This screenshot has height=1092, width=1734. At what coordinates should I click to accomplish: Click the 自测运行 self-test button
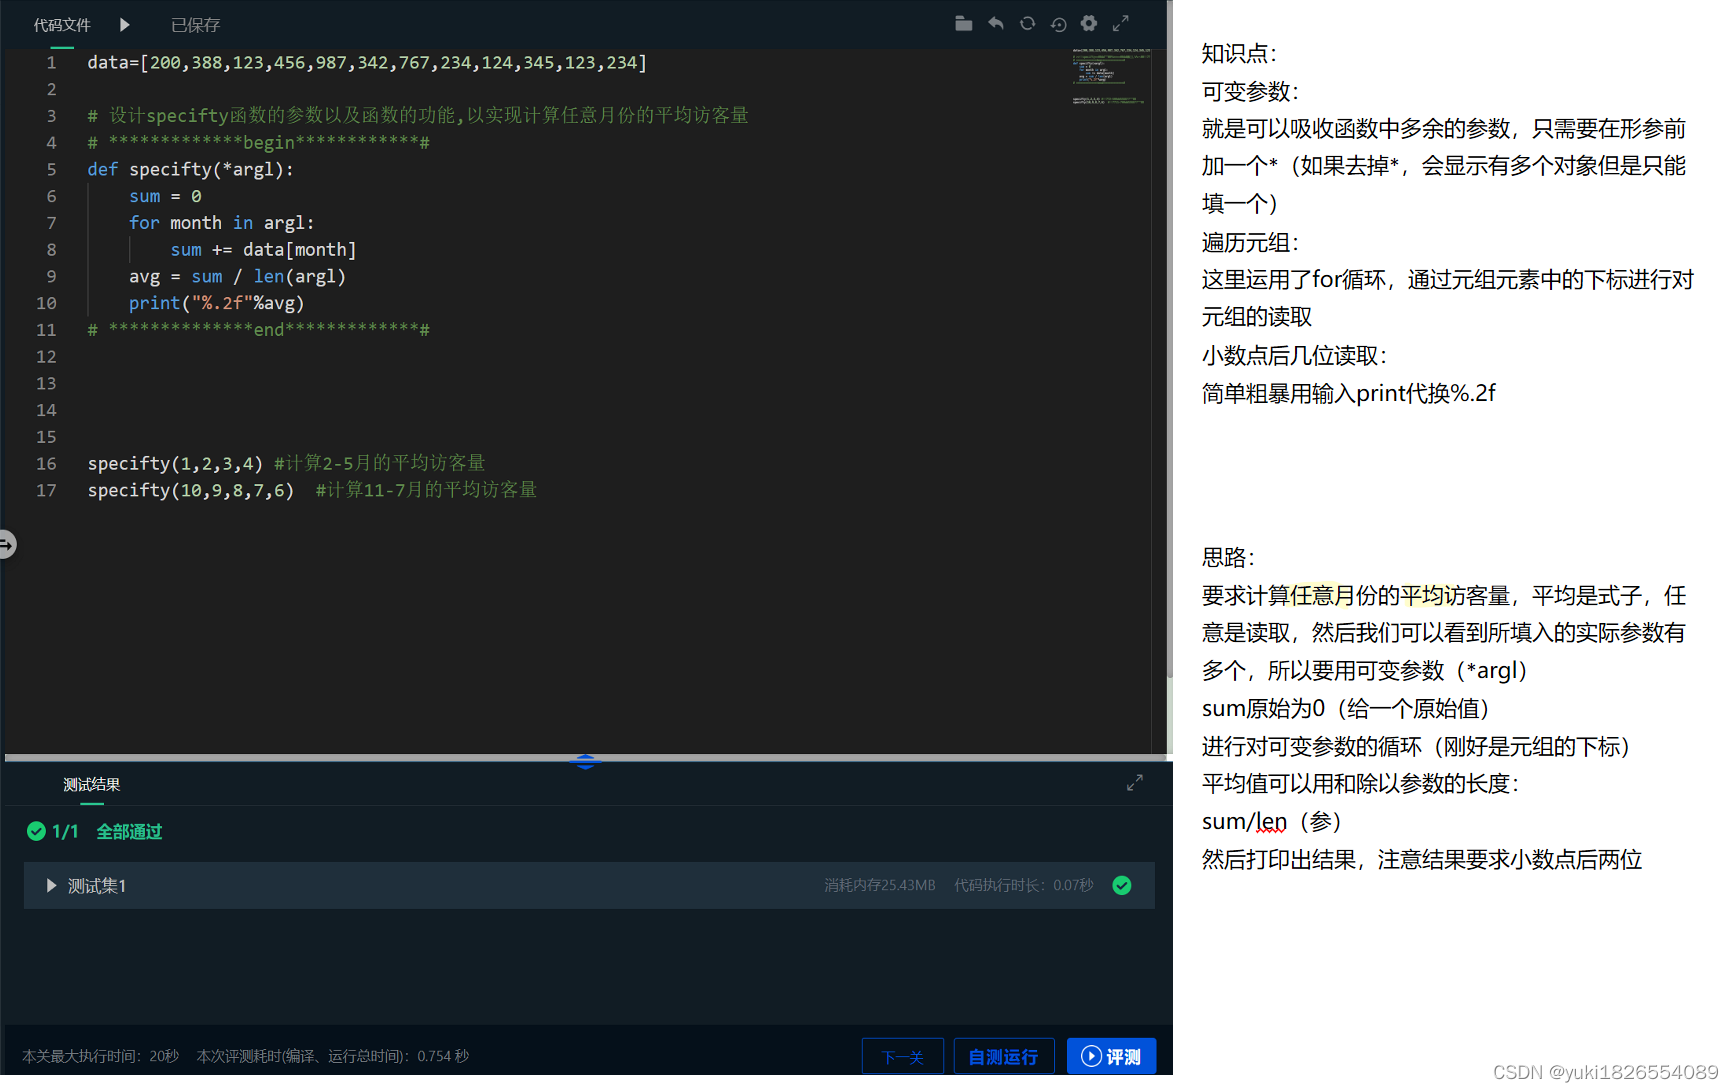pyautogui.click(x=1004, y=1055)
